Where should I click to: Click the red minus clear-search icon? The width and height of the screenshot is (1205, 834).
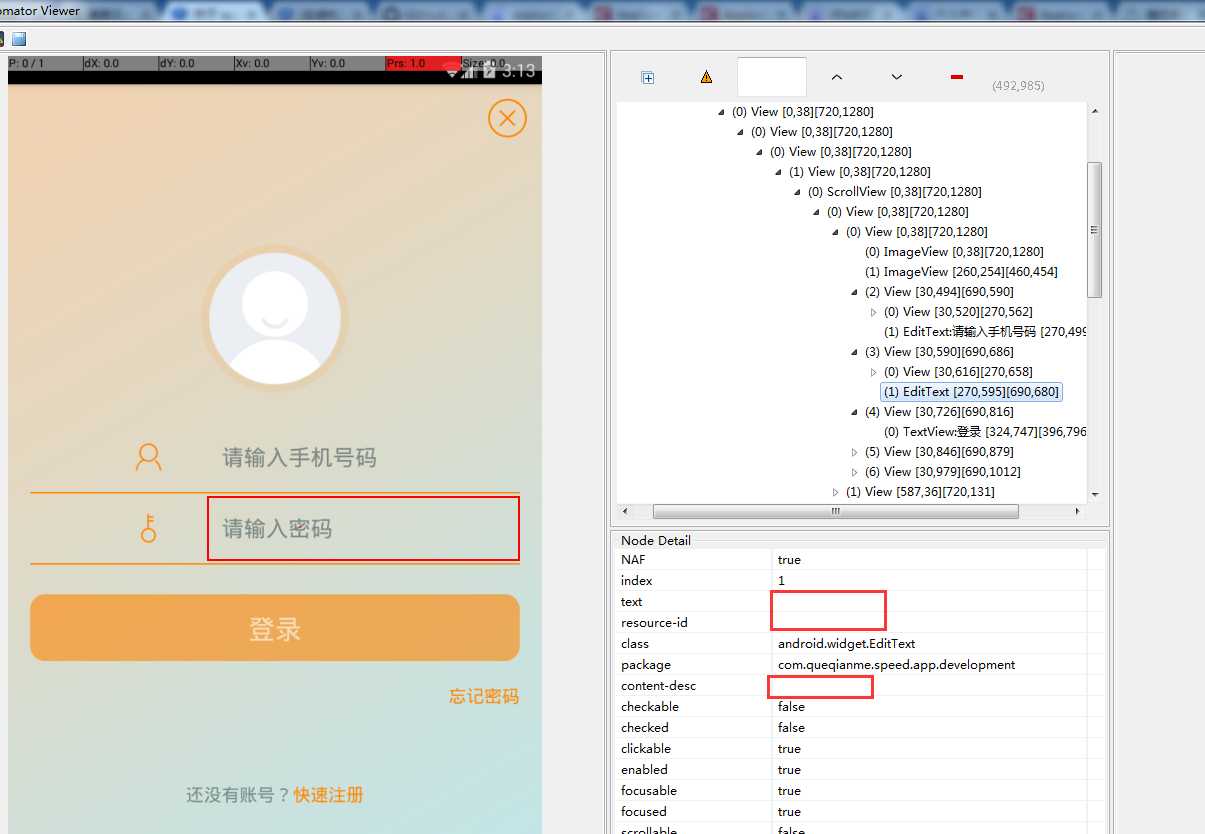[x=957, y=77]
